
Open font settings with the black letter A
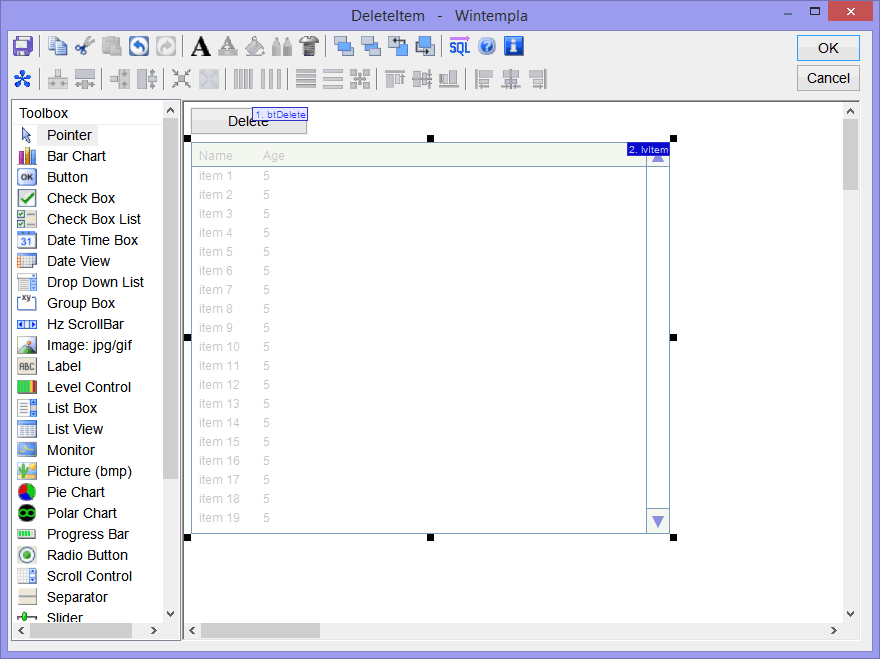pos(200,47)
